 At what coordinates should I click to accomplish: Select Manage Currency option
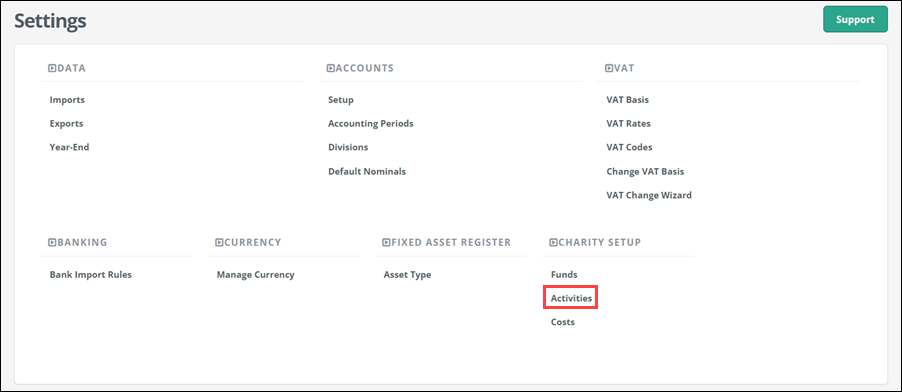255,275
